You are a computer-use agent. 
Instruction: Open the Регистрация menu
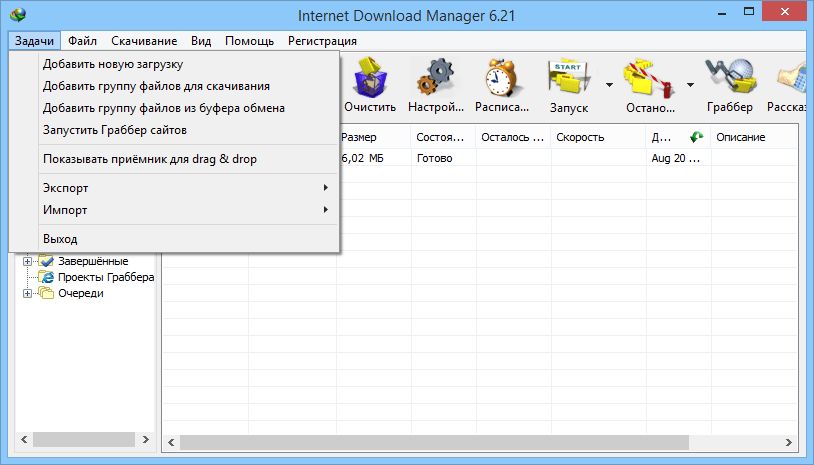click(x=322, y=41)
